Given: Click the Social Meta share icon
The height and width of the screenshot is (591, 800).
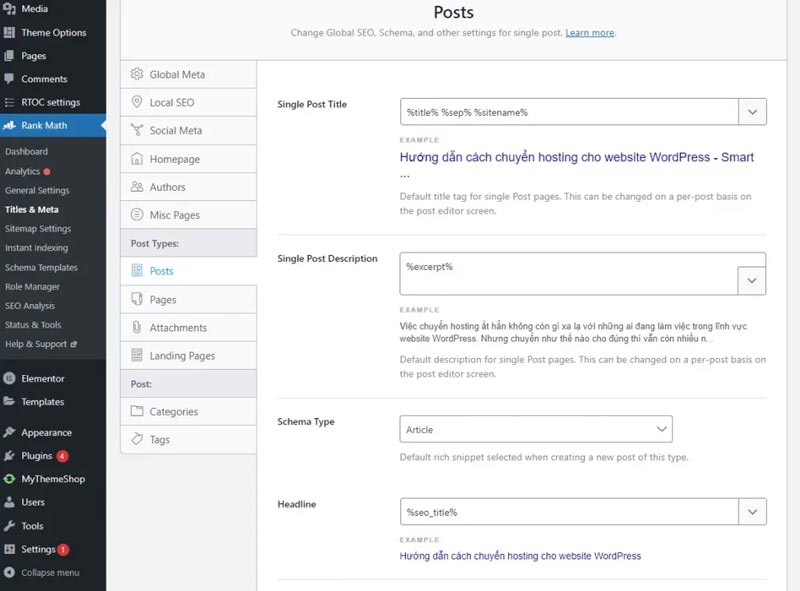Looking at the screenshot, I should (x=137, y=131).
